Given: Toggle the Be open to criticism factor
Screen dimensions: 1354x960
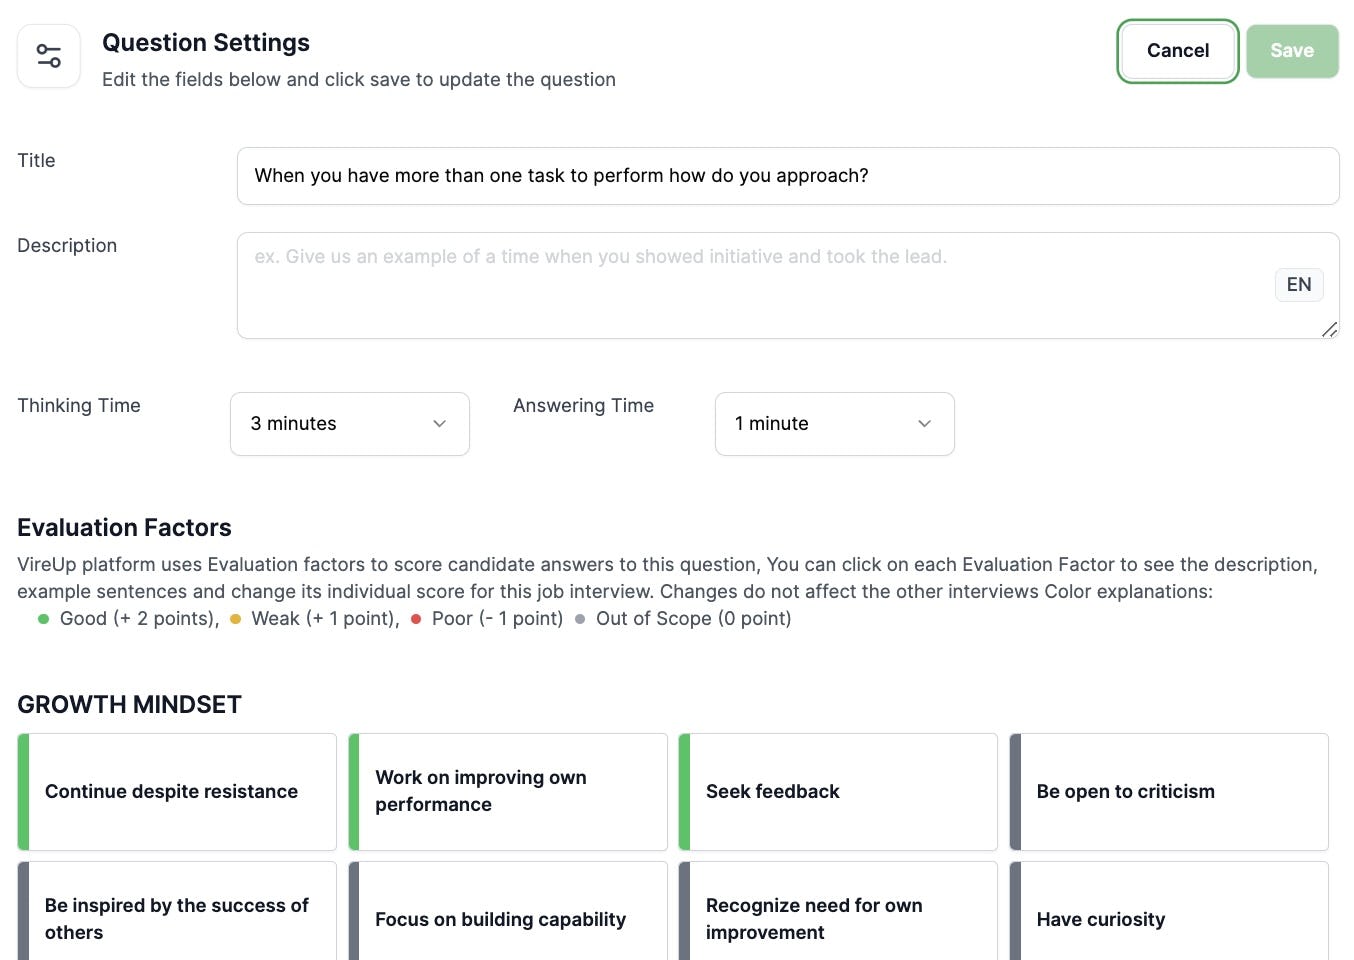Looking at the screenshot, I should (x=1168, y=791).
